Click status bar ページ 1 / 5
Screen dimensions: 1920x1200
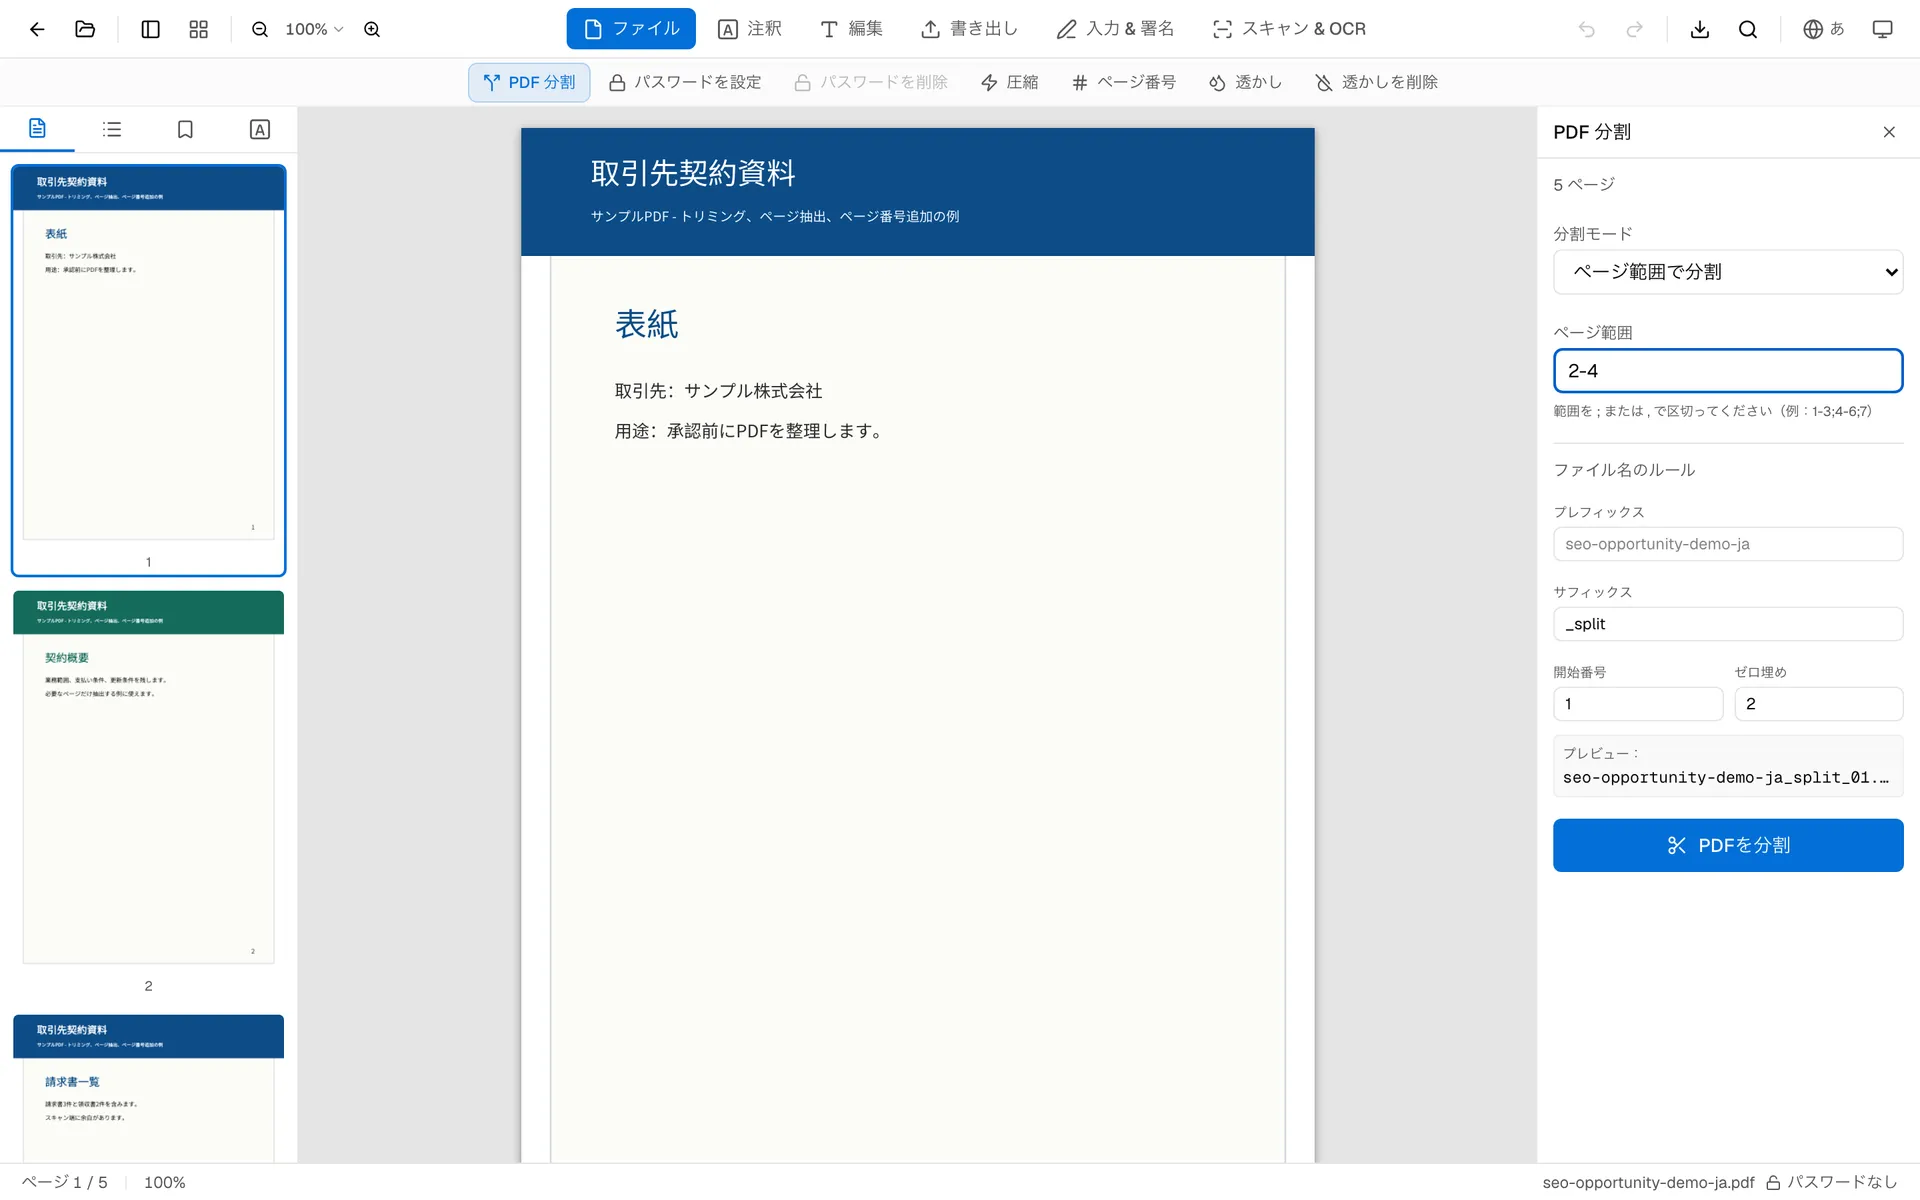65,1182
